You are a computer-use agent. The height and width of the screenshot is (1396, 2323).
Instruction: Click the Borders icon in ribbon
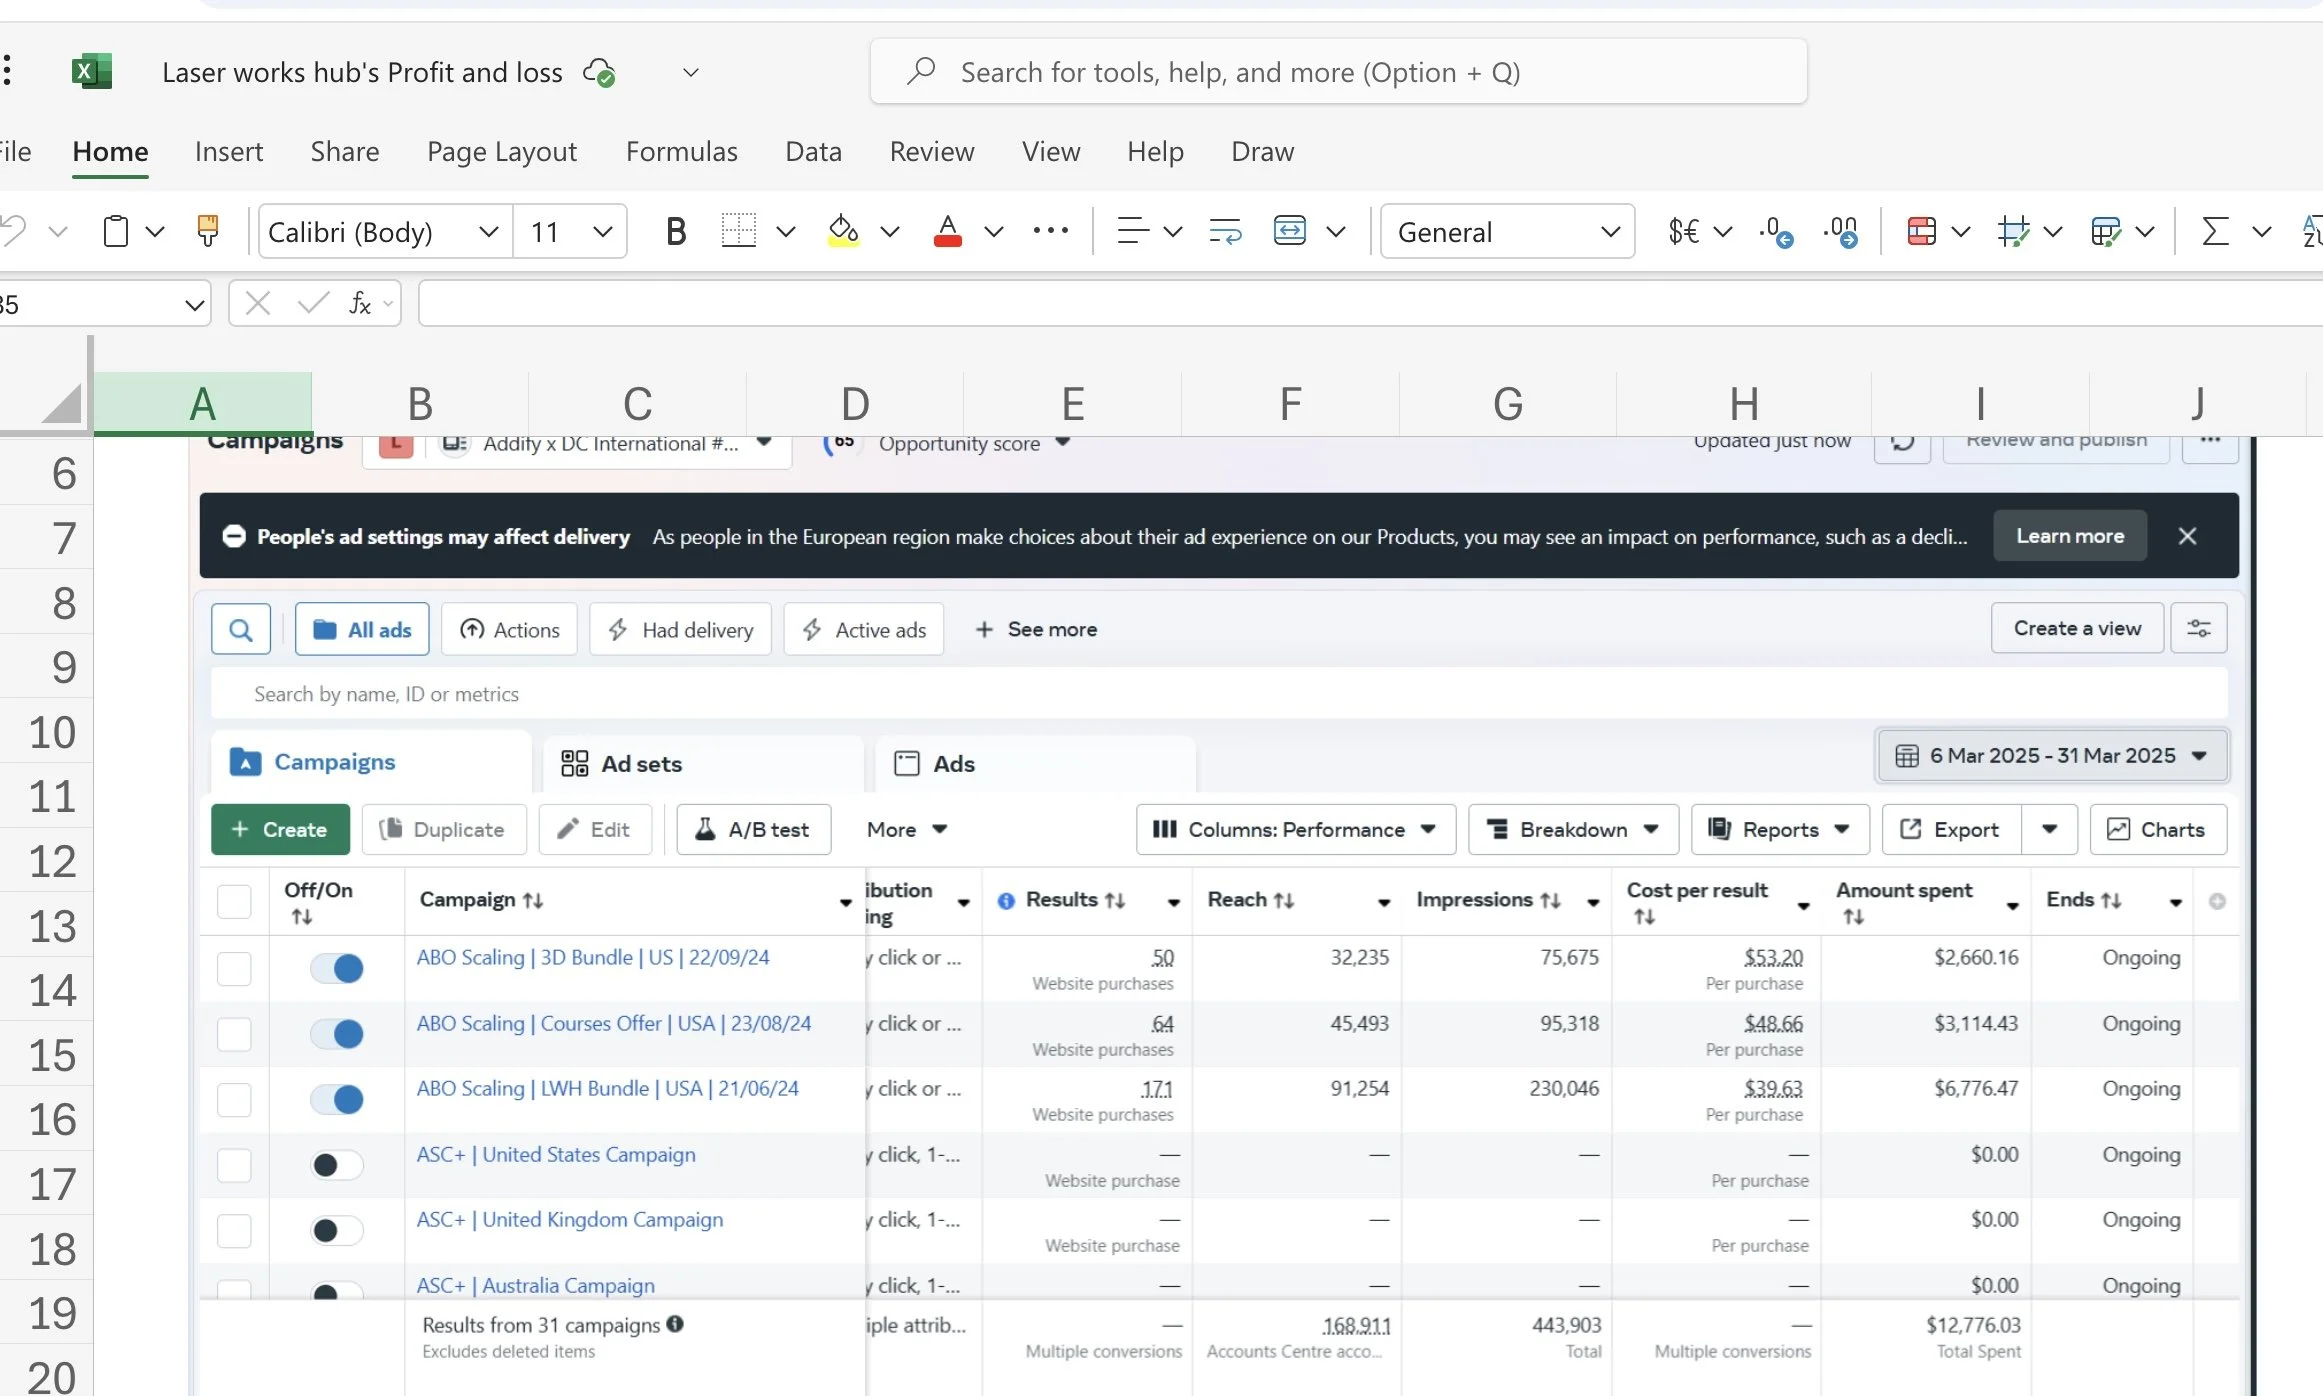738,231
